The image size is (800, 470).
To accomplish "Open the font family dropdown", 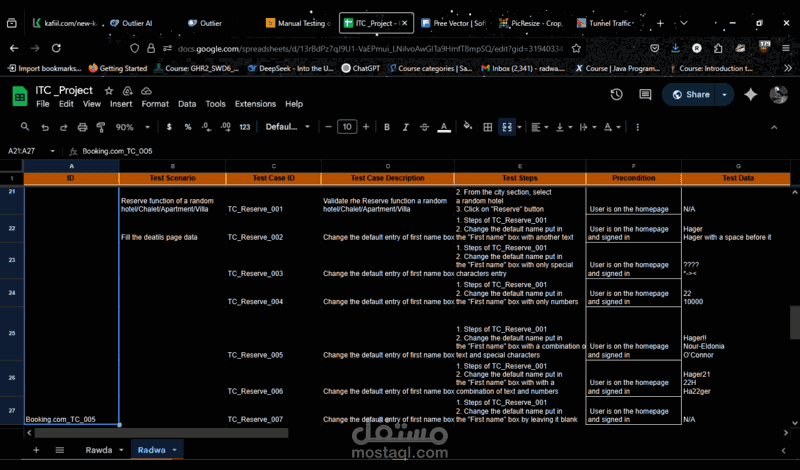I will pos(287,127).
